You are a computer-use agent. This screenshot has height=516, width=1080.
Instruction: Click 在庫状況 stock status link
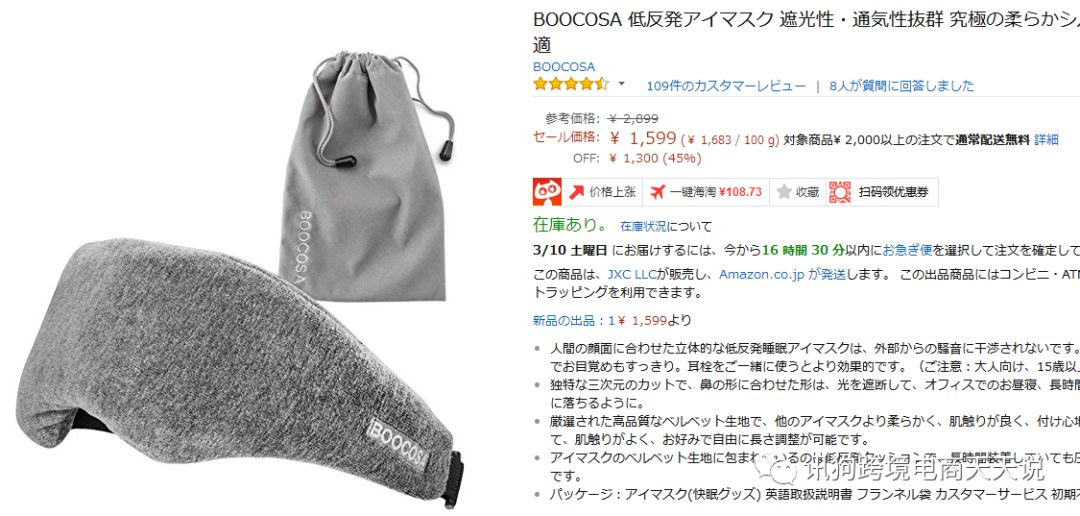(x=643, y=226)
